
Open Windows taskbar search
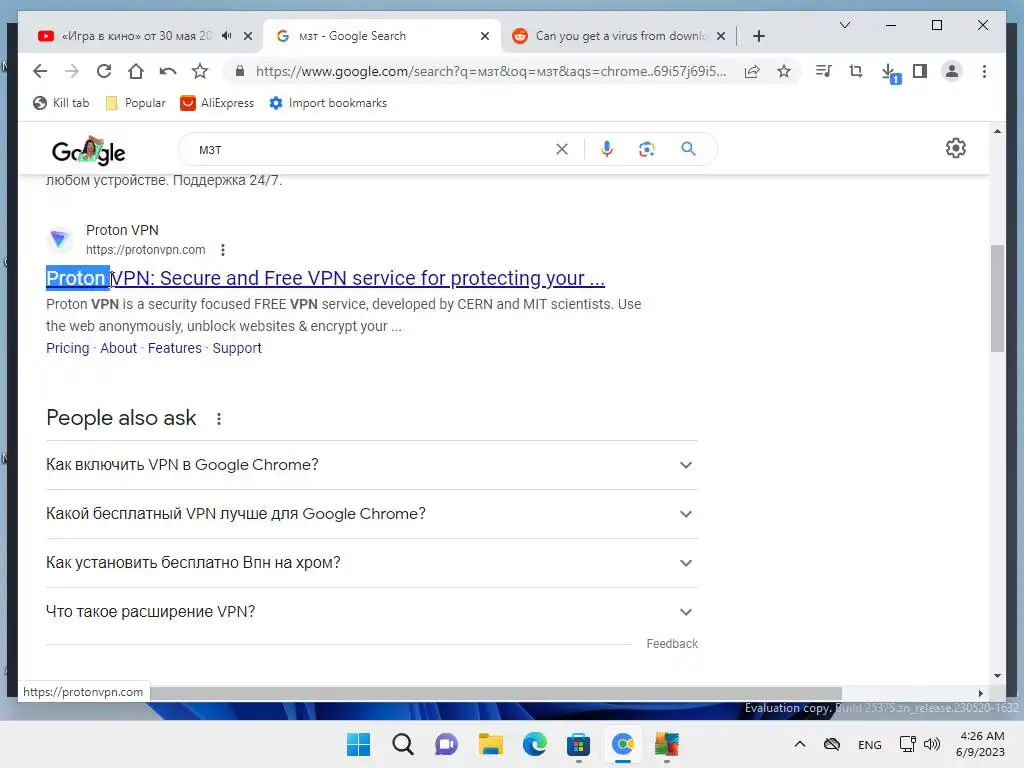[x=402, y=744]
